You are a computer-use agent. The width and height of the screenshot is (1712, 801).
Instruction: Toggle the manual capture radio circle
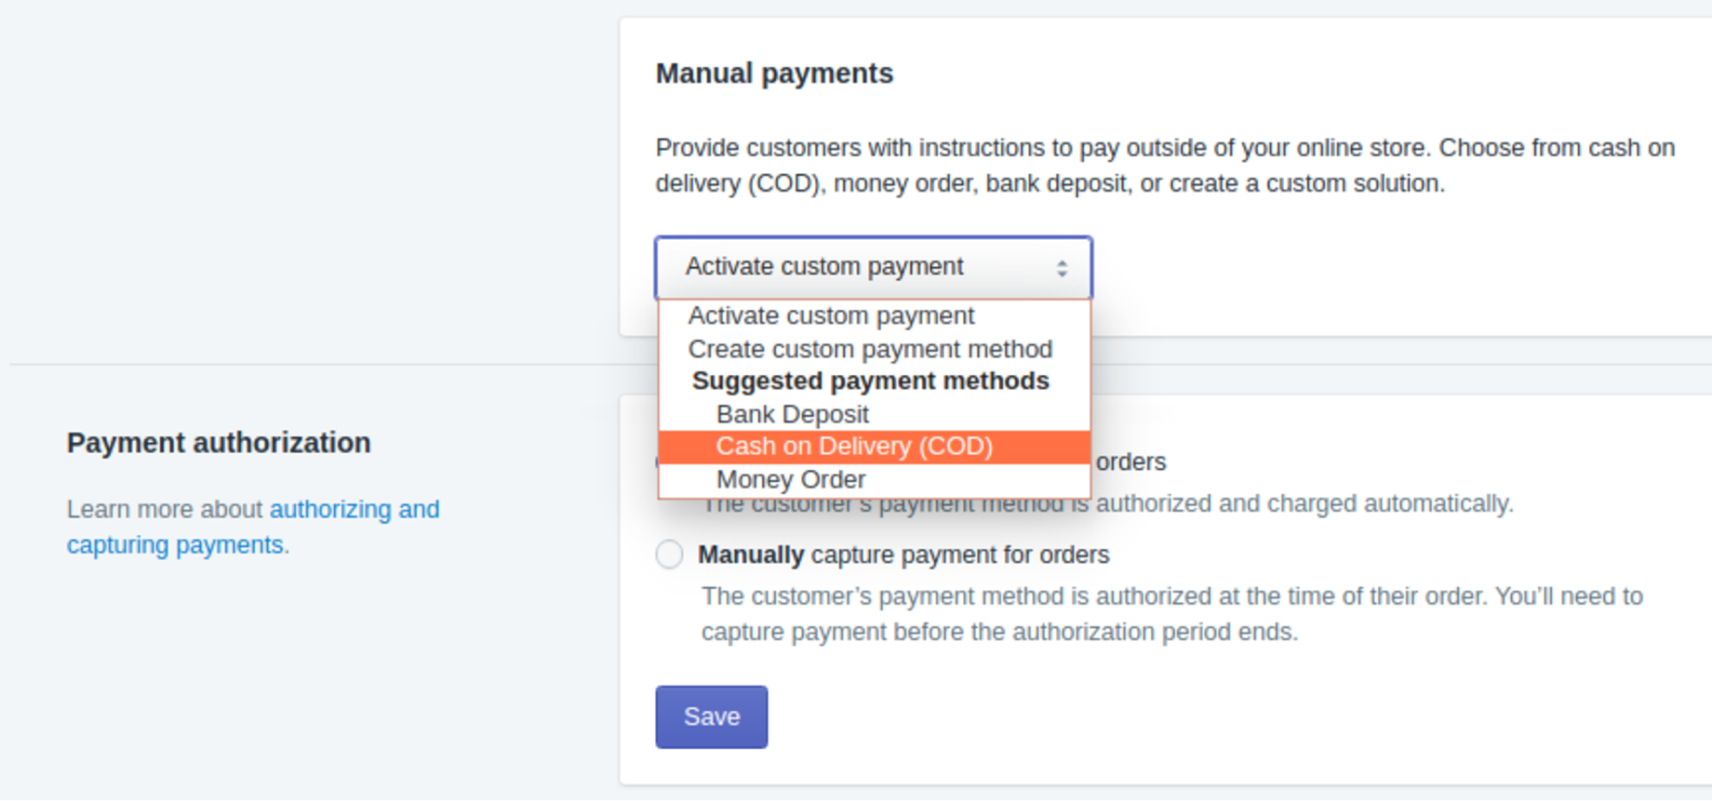click(668, 555)
